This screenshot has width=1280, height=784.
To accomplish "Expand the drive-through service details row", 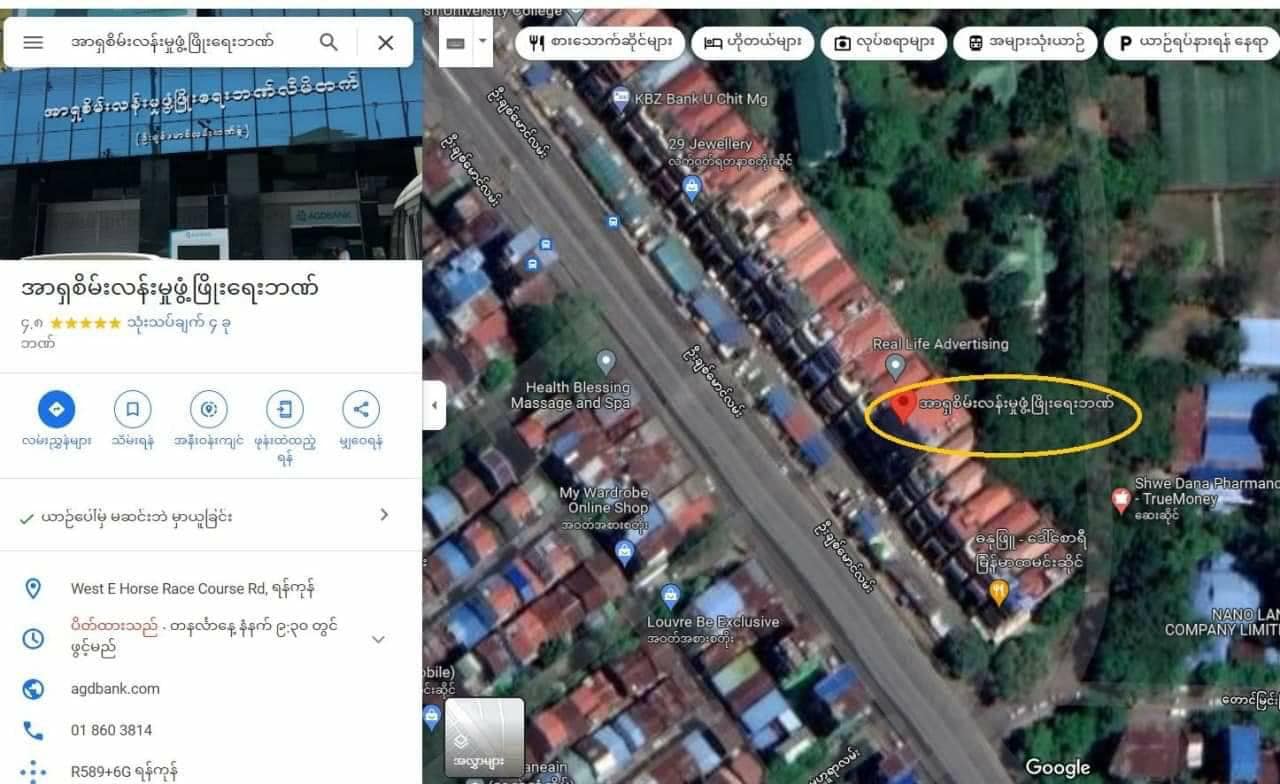I will point(211,516).
